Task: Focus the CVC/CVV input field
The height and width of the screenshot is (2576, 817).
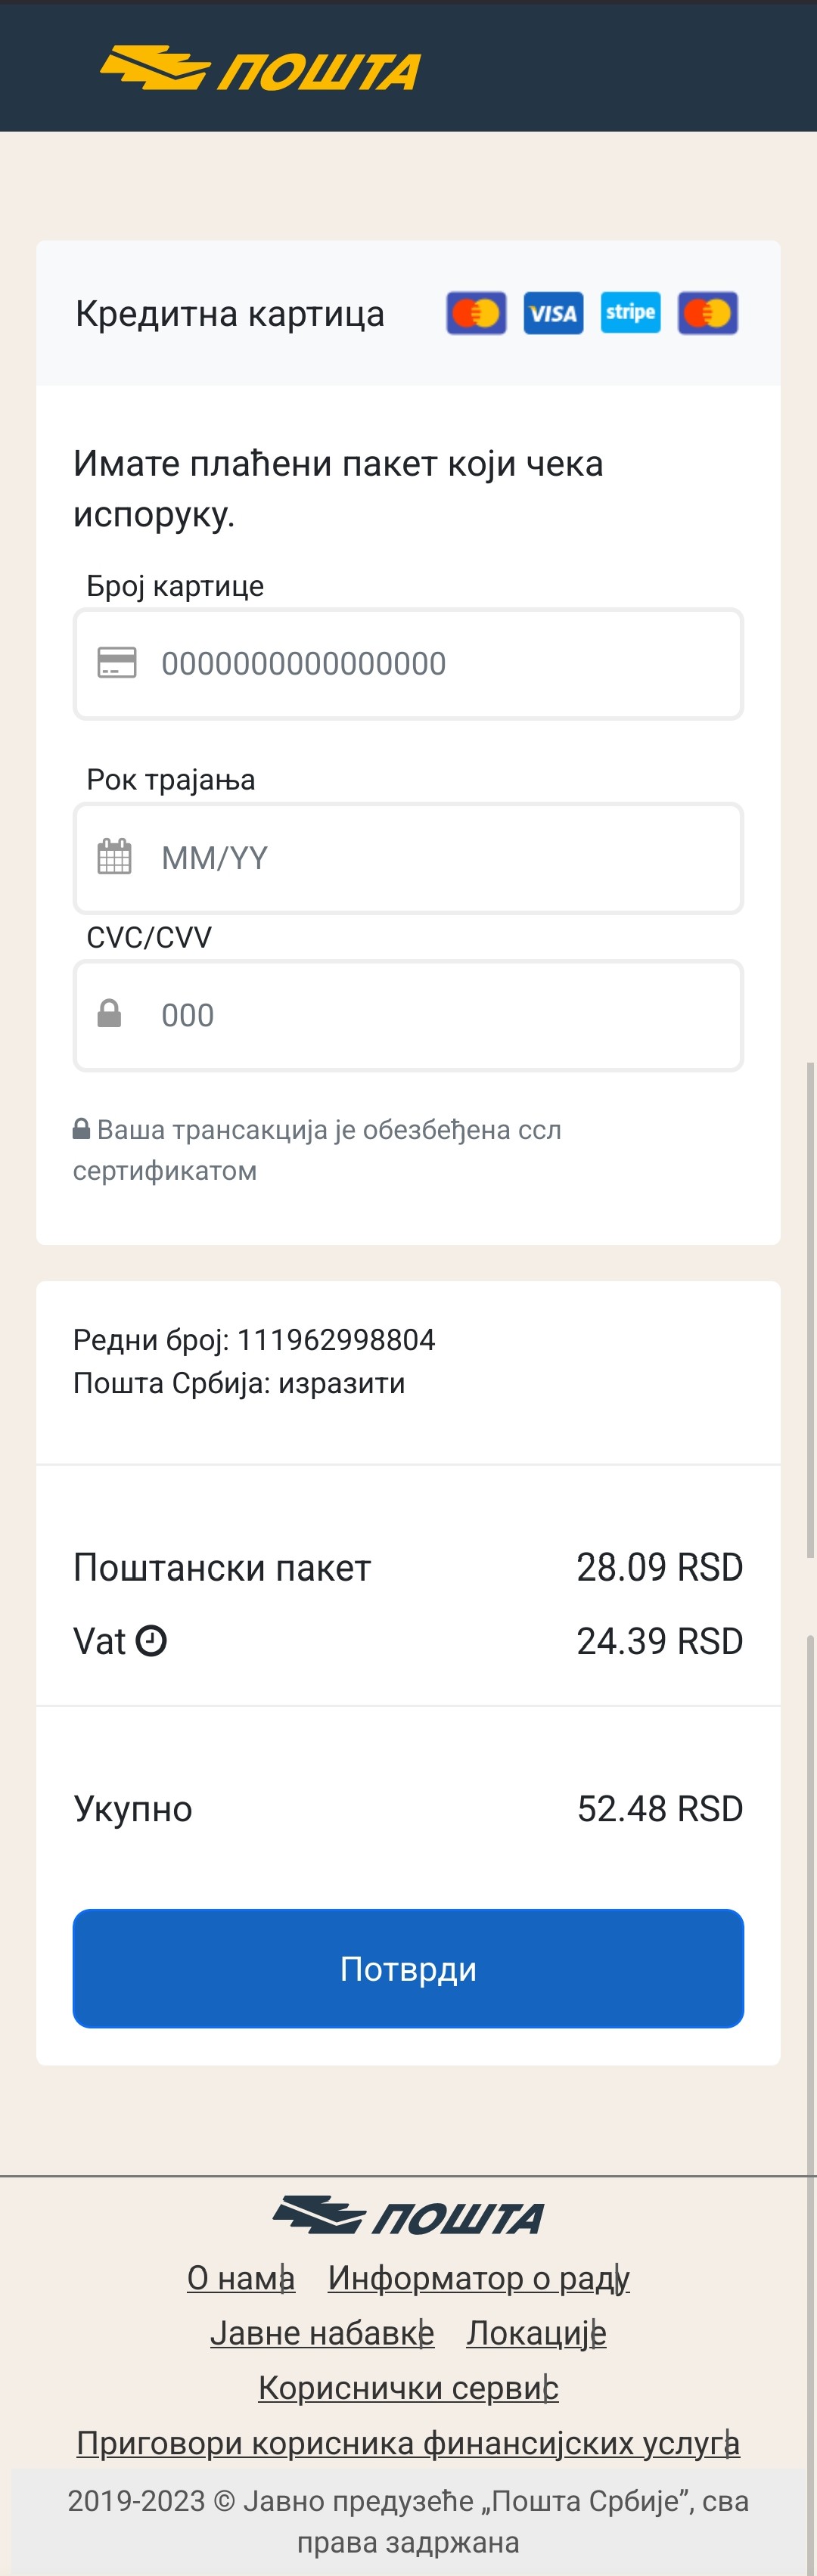Action: pyautogui.click(x=408, y=1016)
